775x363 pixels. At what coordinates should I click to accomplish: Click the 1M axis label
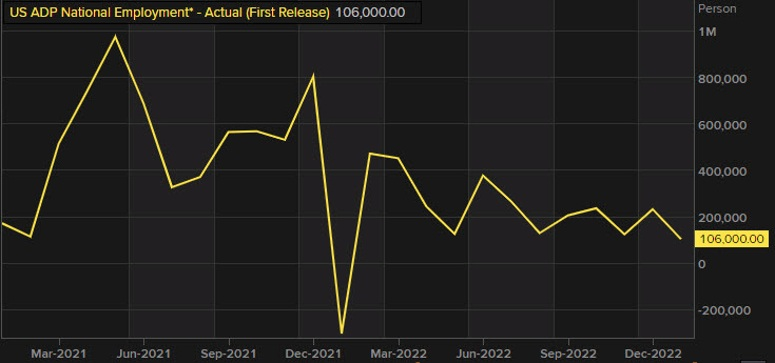pos(708,32)
